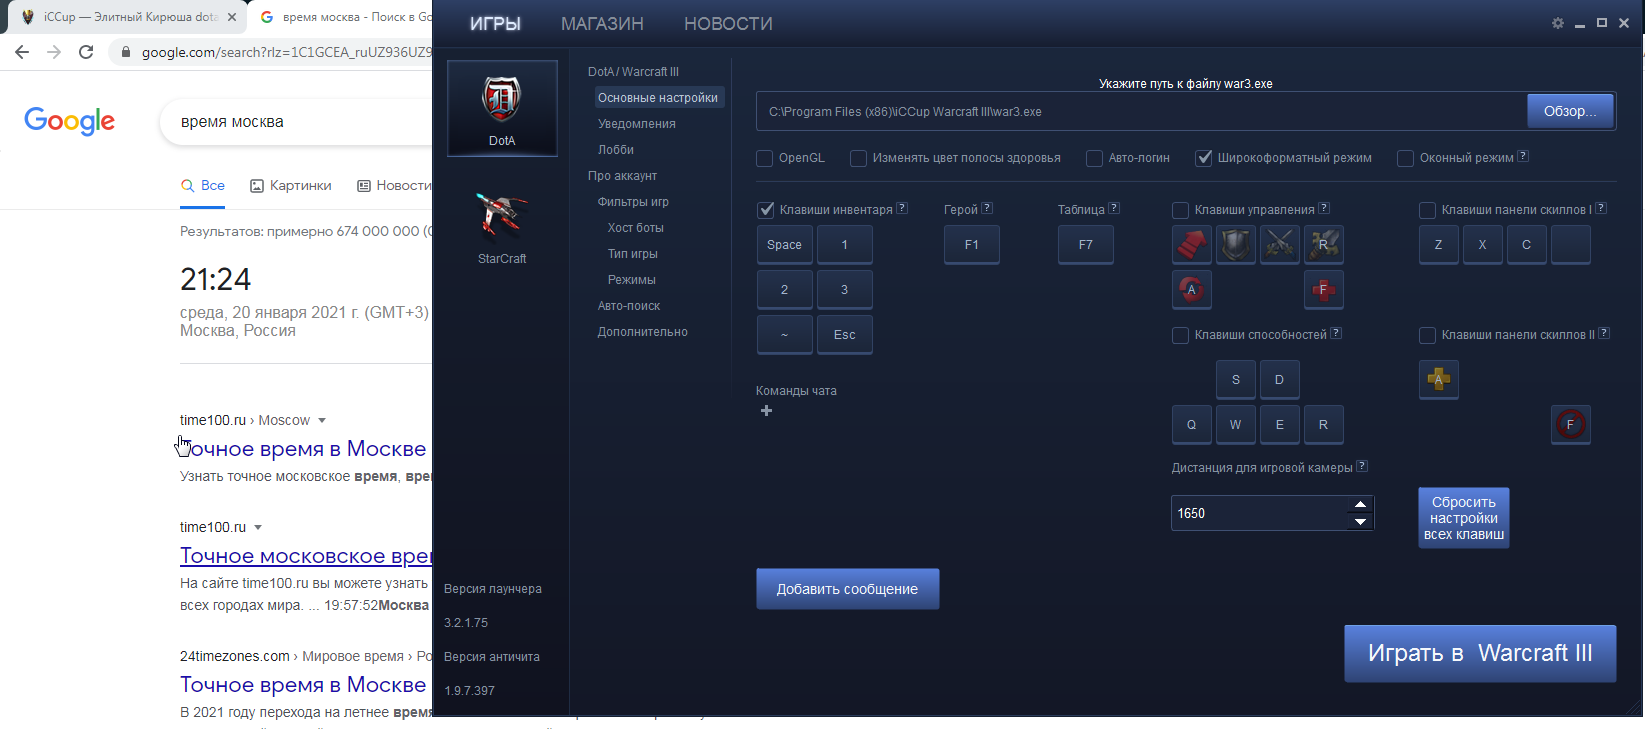The height and width of the screenshot is (729, 1645).
Task: Click Сбросить настройки всех клавиш button
Action: pyautogui.click(x=1463, y=518)
